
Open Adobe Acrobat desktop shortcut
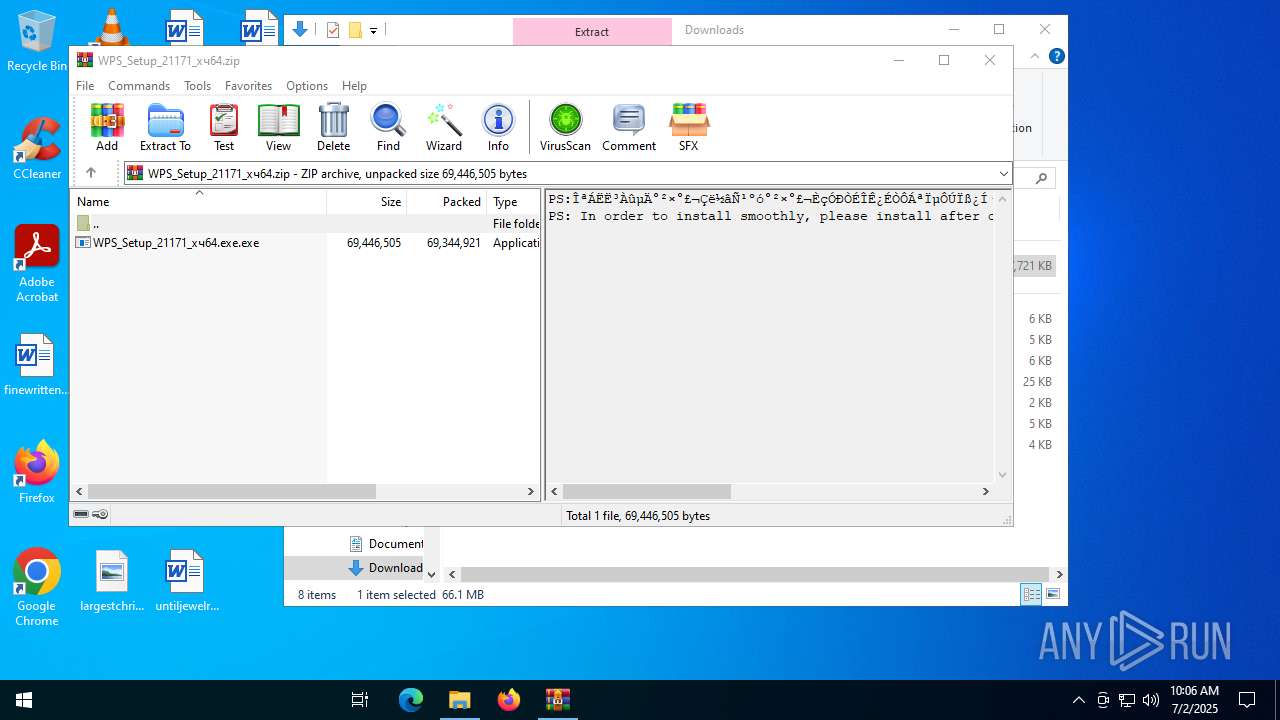(x=37, y=264)
